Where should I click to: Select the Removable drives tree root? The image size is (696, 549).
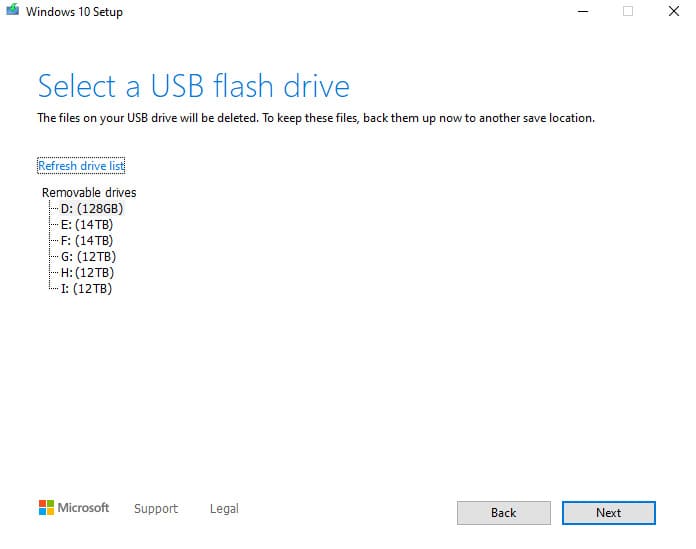tap(89, 192)
